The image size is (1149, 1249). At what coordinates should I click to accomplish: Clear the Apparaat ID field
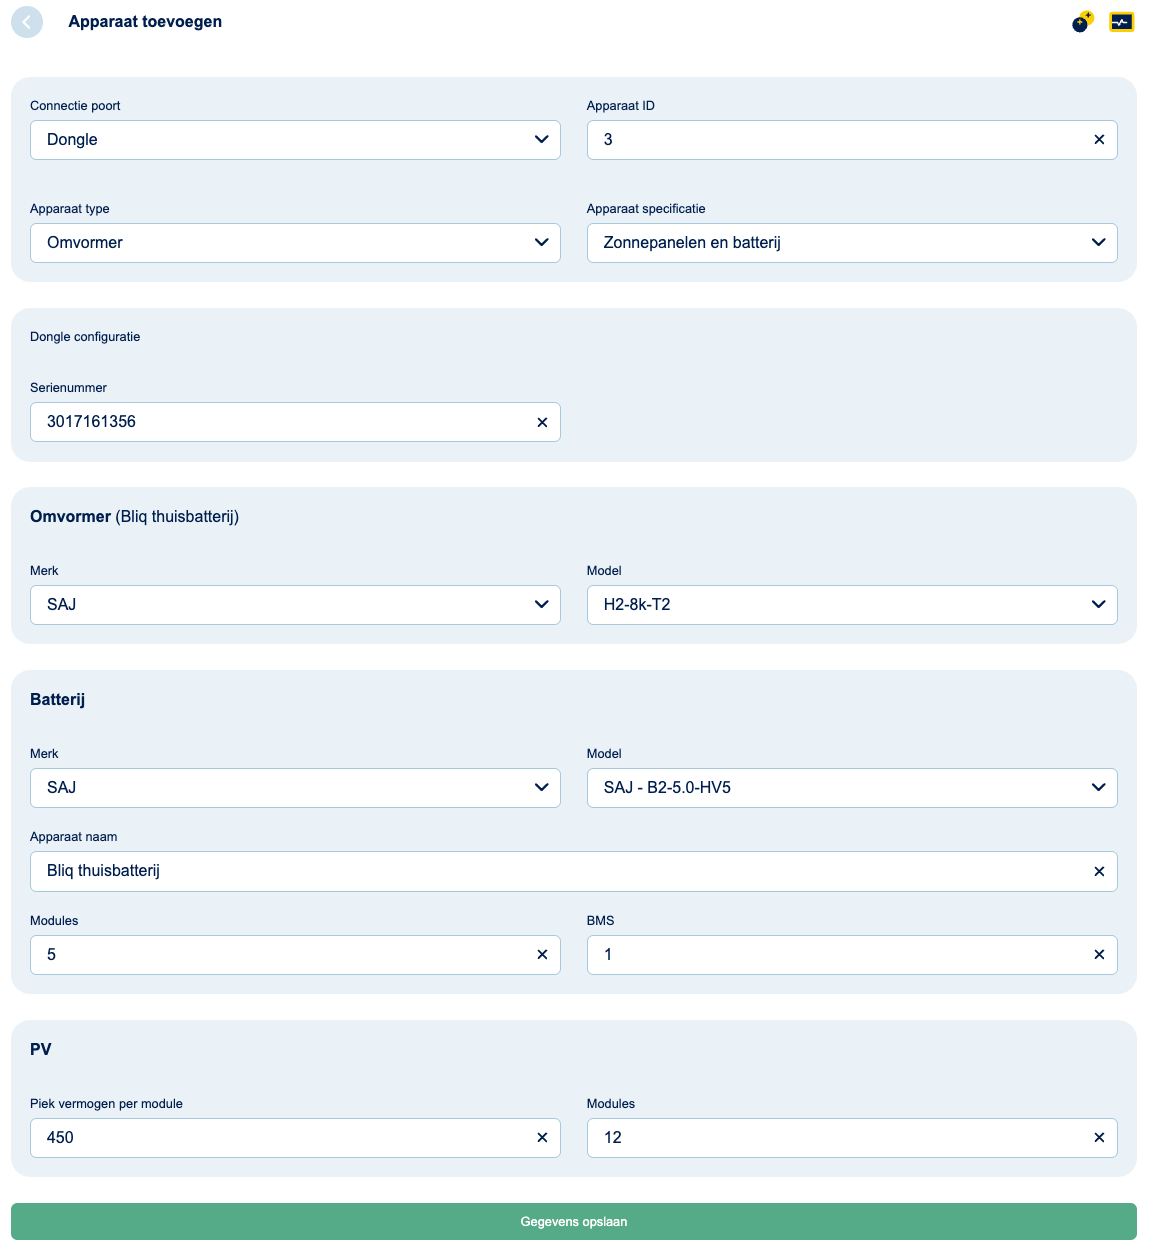click(x=1099, y=140)
